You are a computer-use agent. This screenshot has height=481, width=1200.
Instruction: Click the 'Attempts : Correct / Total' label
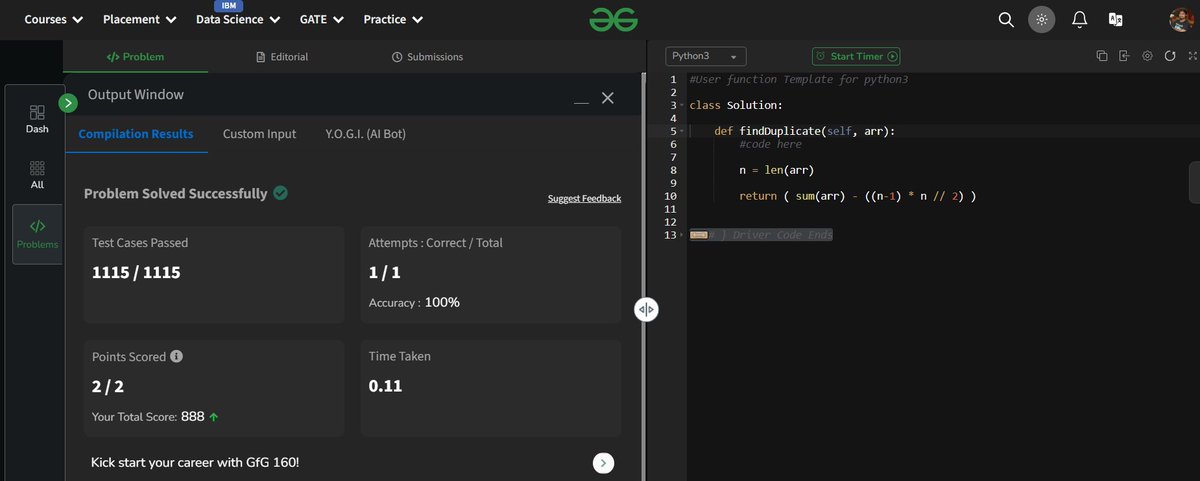(435, 243)
